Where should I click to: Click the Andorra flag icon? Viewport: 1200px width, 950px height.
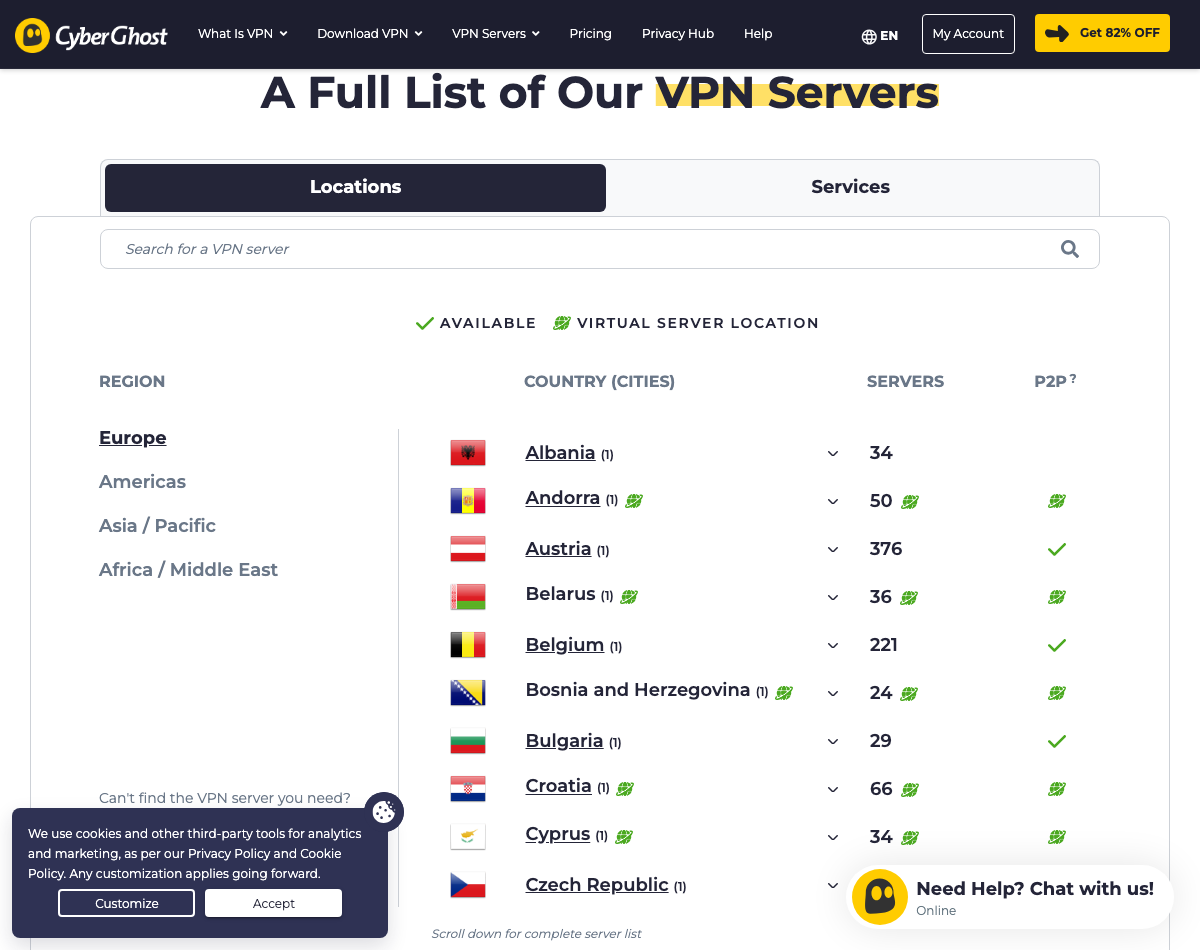pos(468,501)
